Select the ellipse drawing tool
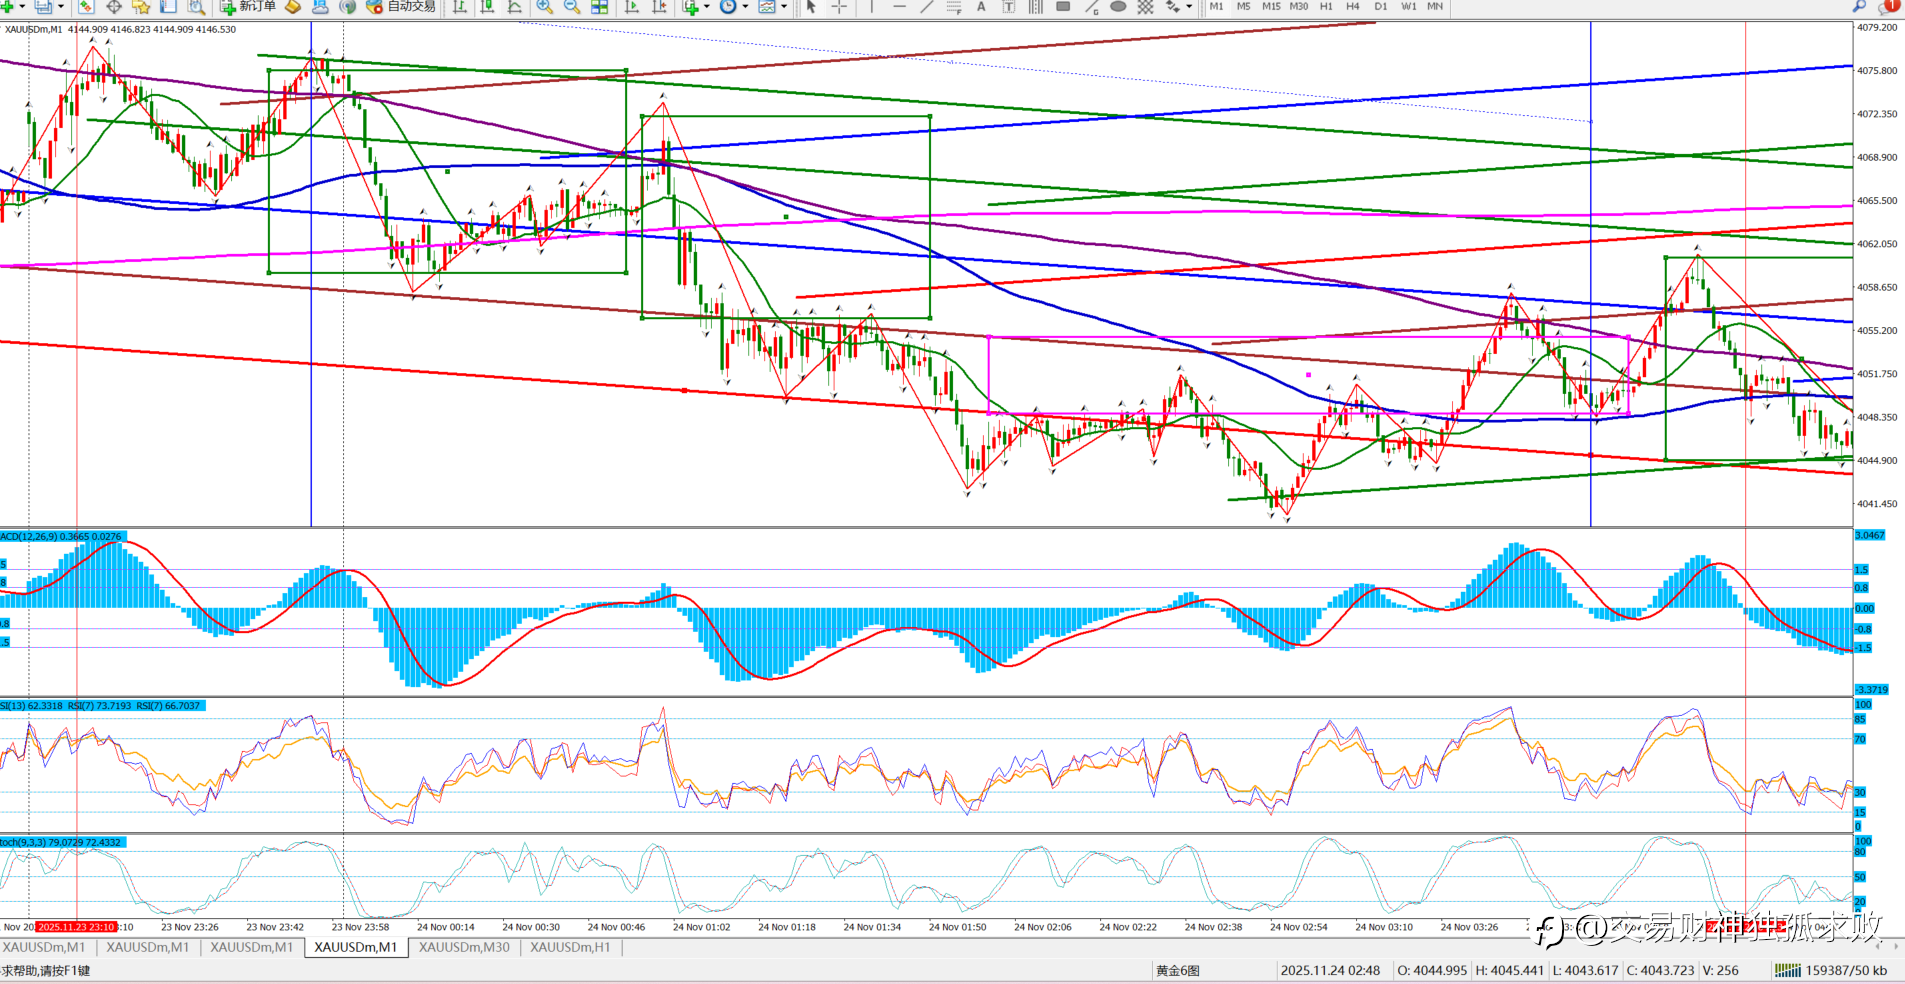Image resolution: width=1905 pixels, height=984 pixels. click(1118, 6)
